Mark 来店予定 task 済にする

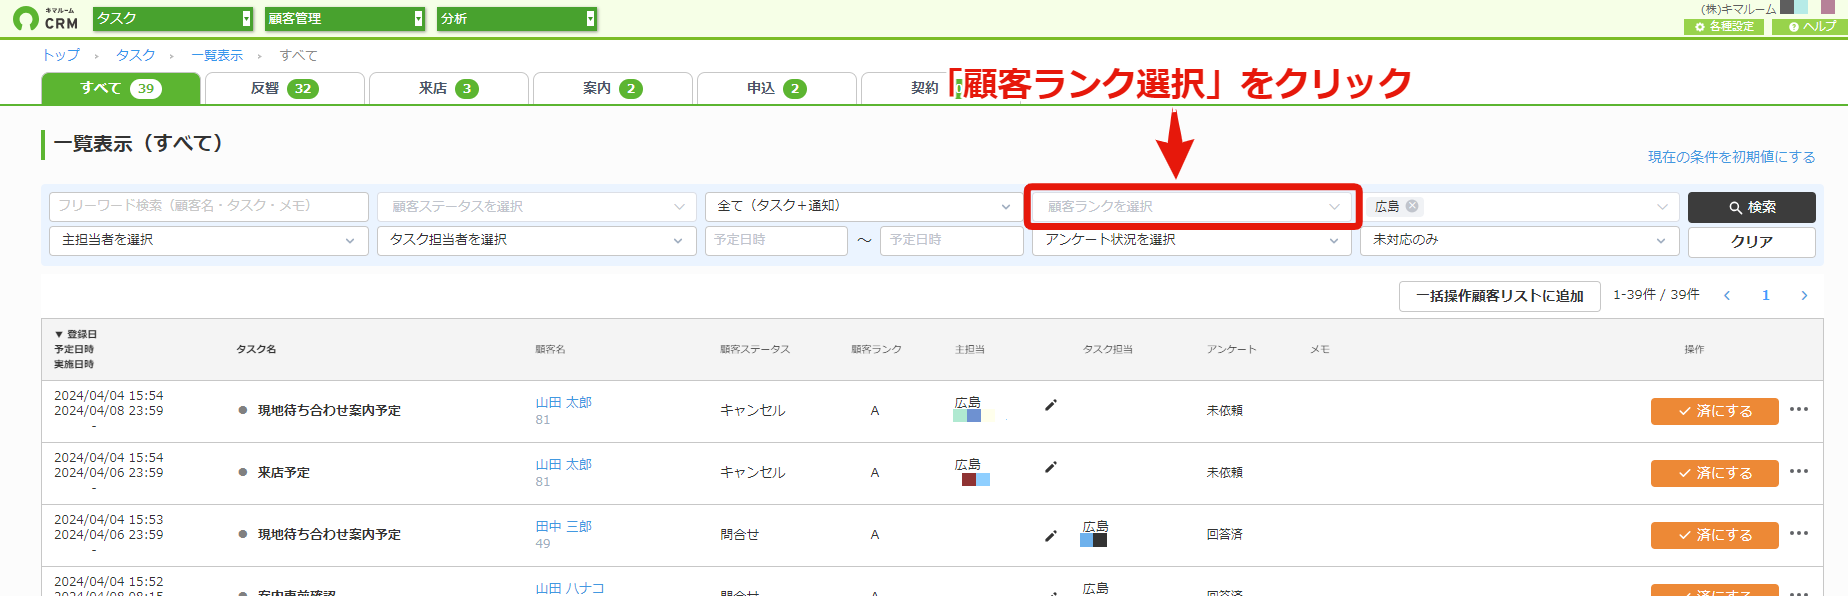[1715, 473]
